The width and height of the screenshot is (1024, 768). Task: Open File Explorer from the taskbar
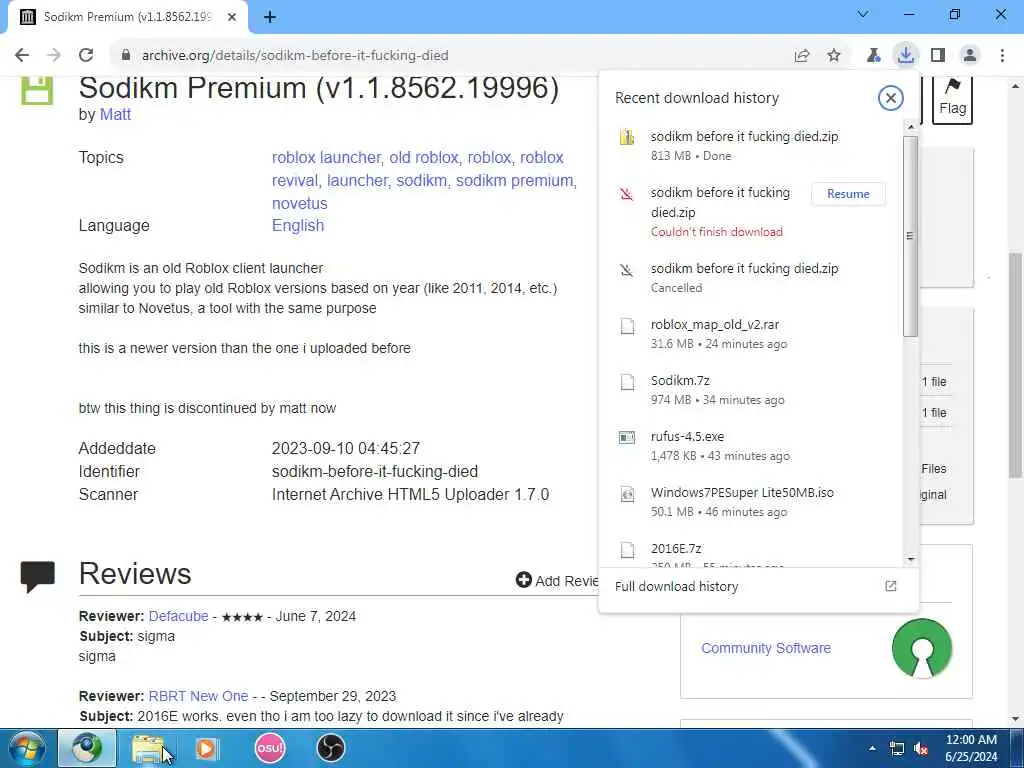(x=148, y=748)
